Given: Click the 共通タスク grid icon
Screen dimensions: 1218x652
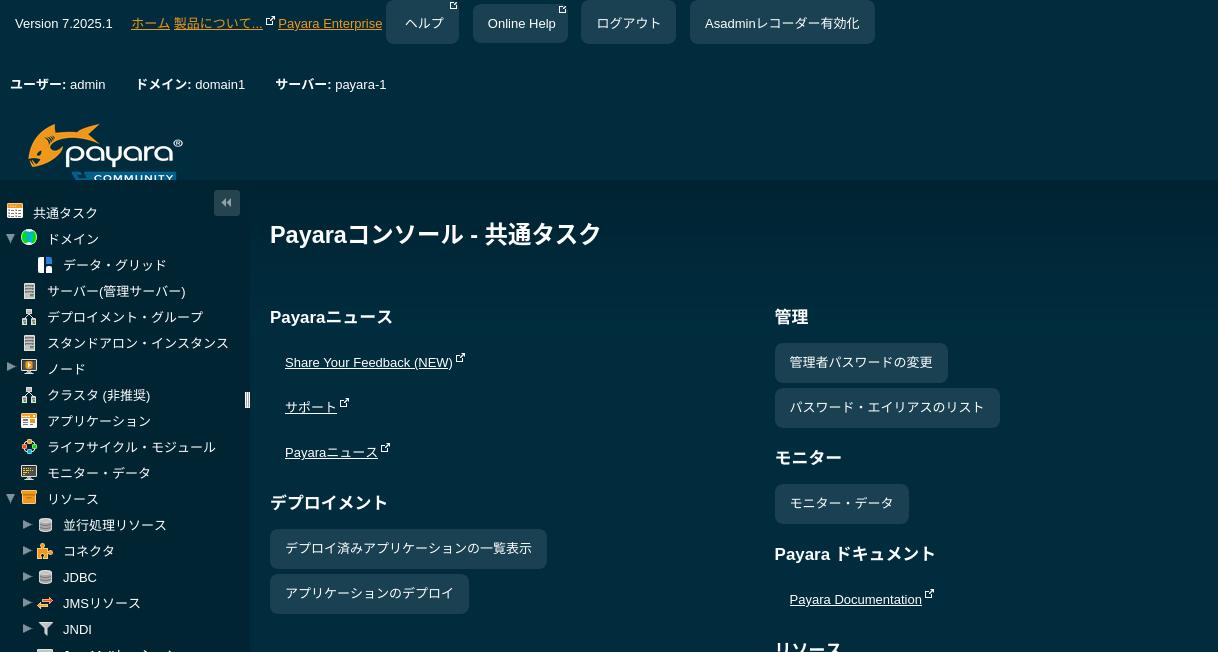Looking at the screenshot, I should pyautogui.click(x=15, y=211).
